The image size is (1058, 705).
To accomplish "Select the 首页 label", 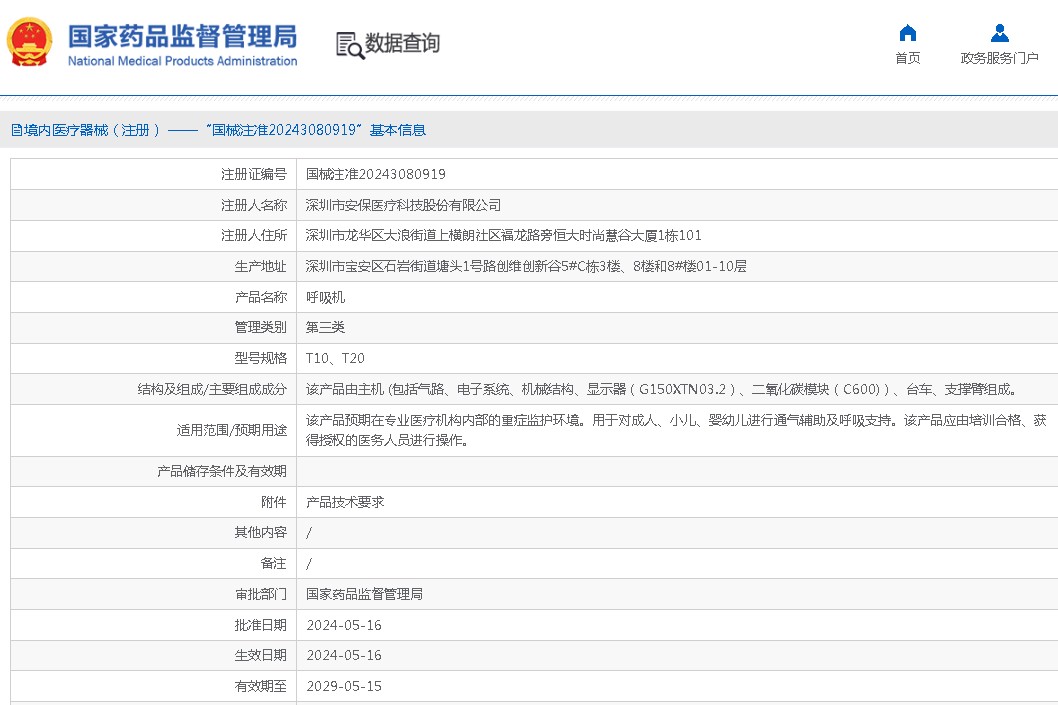I will point(908,58).
